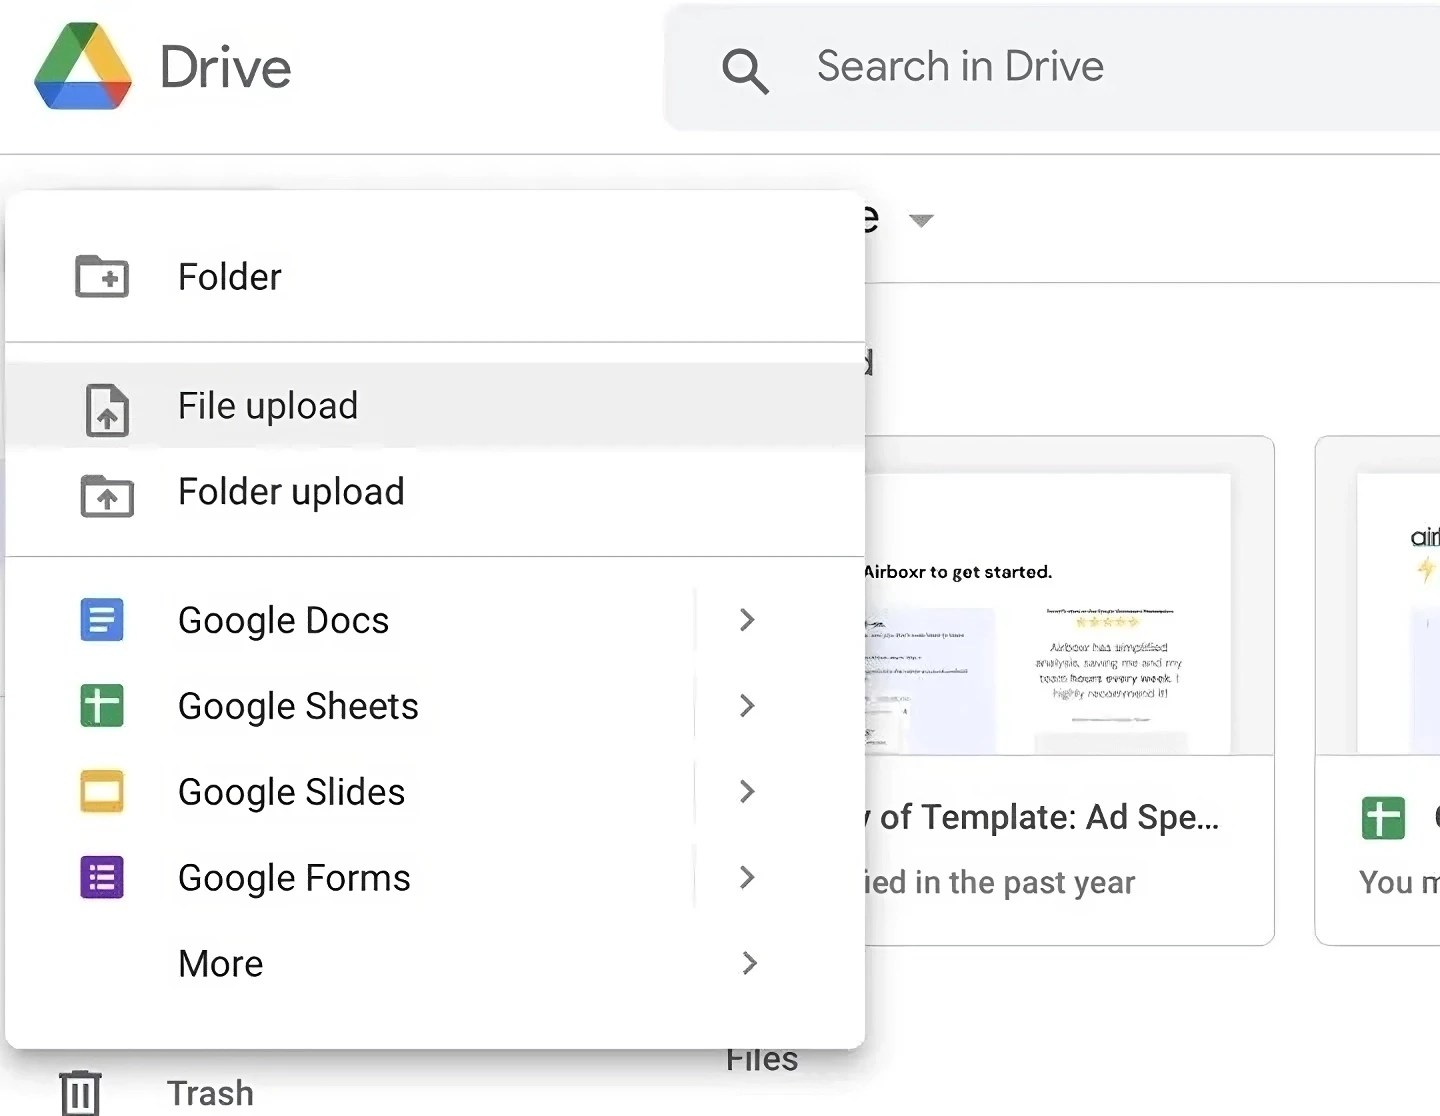Select Folder upload from the menu

click(x=291, y=492)
